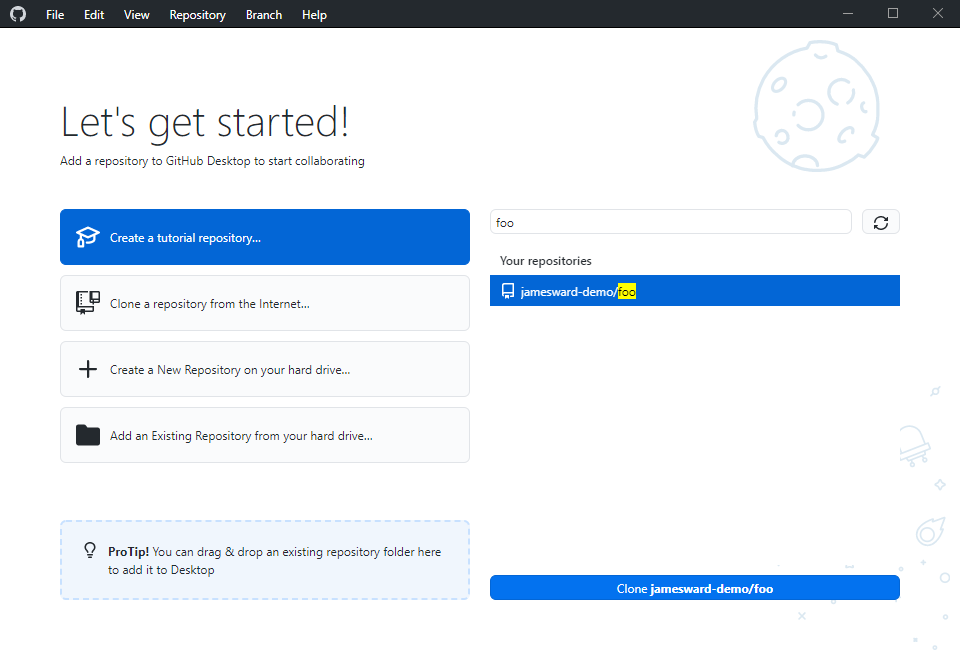The height and width of the screenshot is (660, 960).
Task: Open the Help menu
Action: (314, 15)
